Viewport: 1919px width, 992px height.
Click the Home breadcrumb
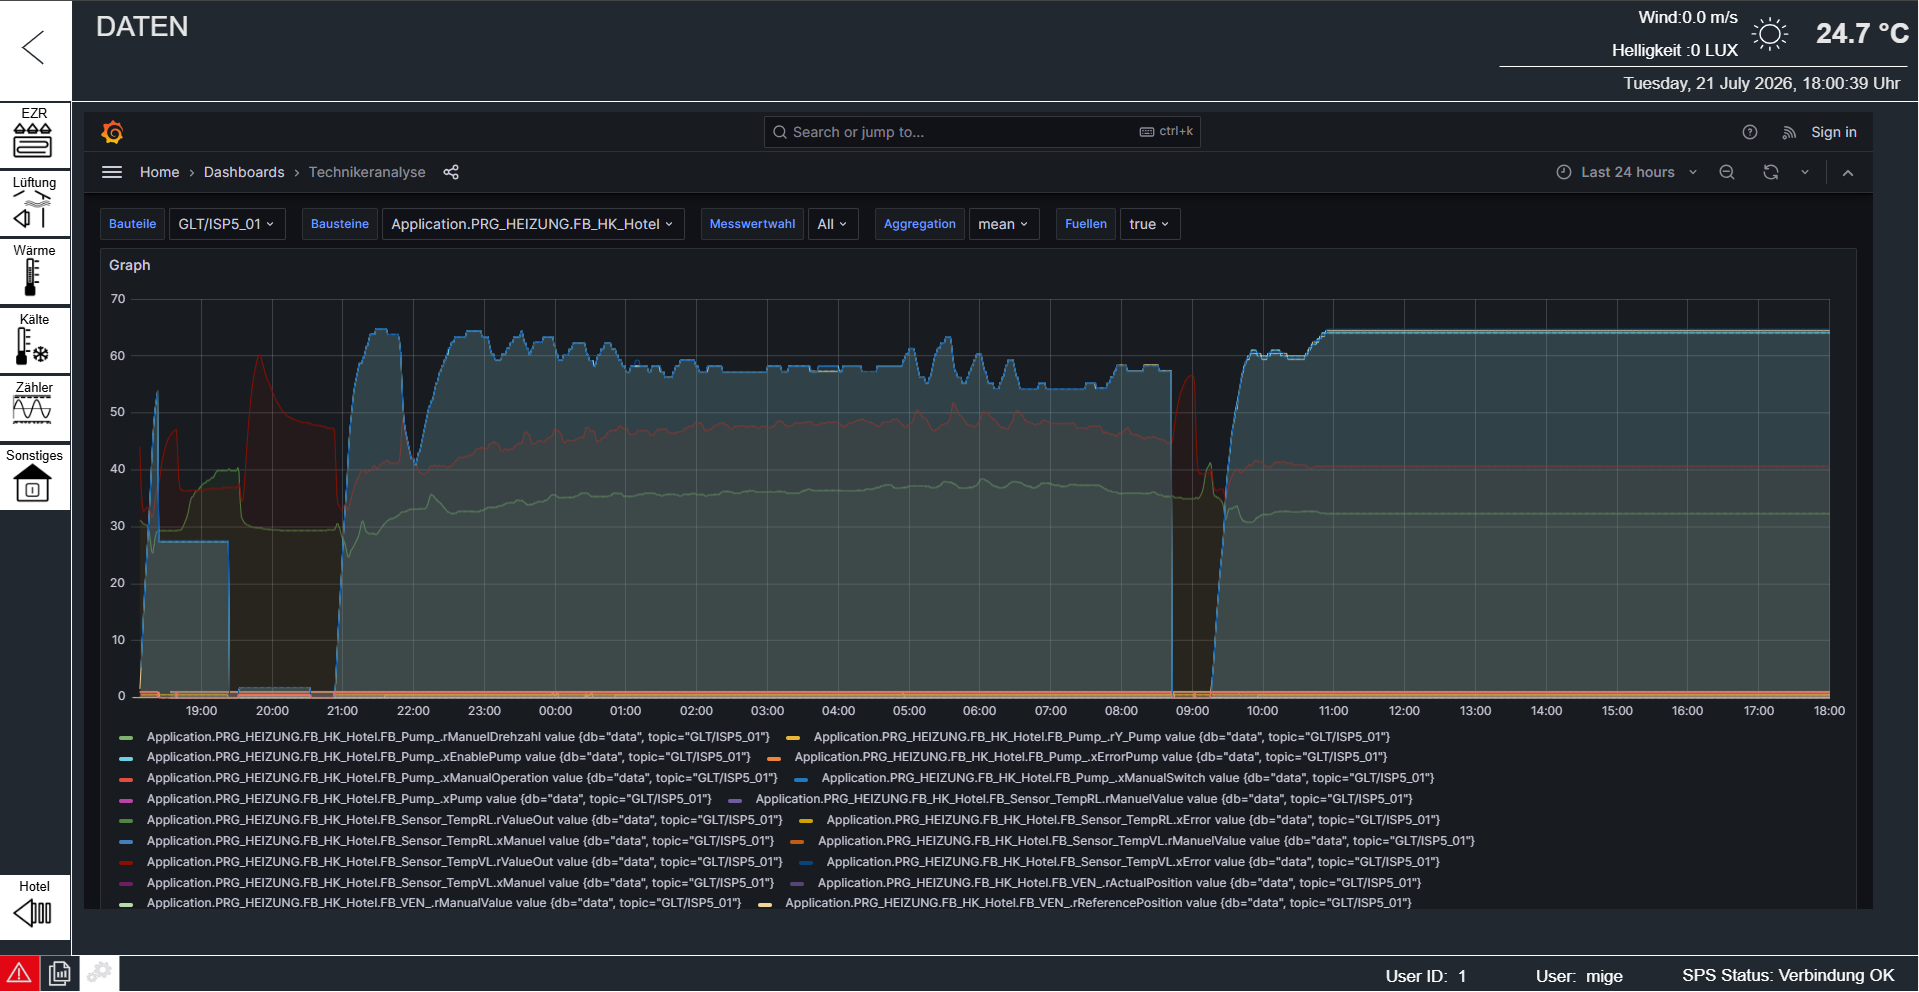click(x=160, y=172)
